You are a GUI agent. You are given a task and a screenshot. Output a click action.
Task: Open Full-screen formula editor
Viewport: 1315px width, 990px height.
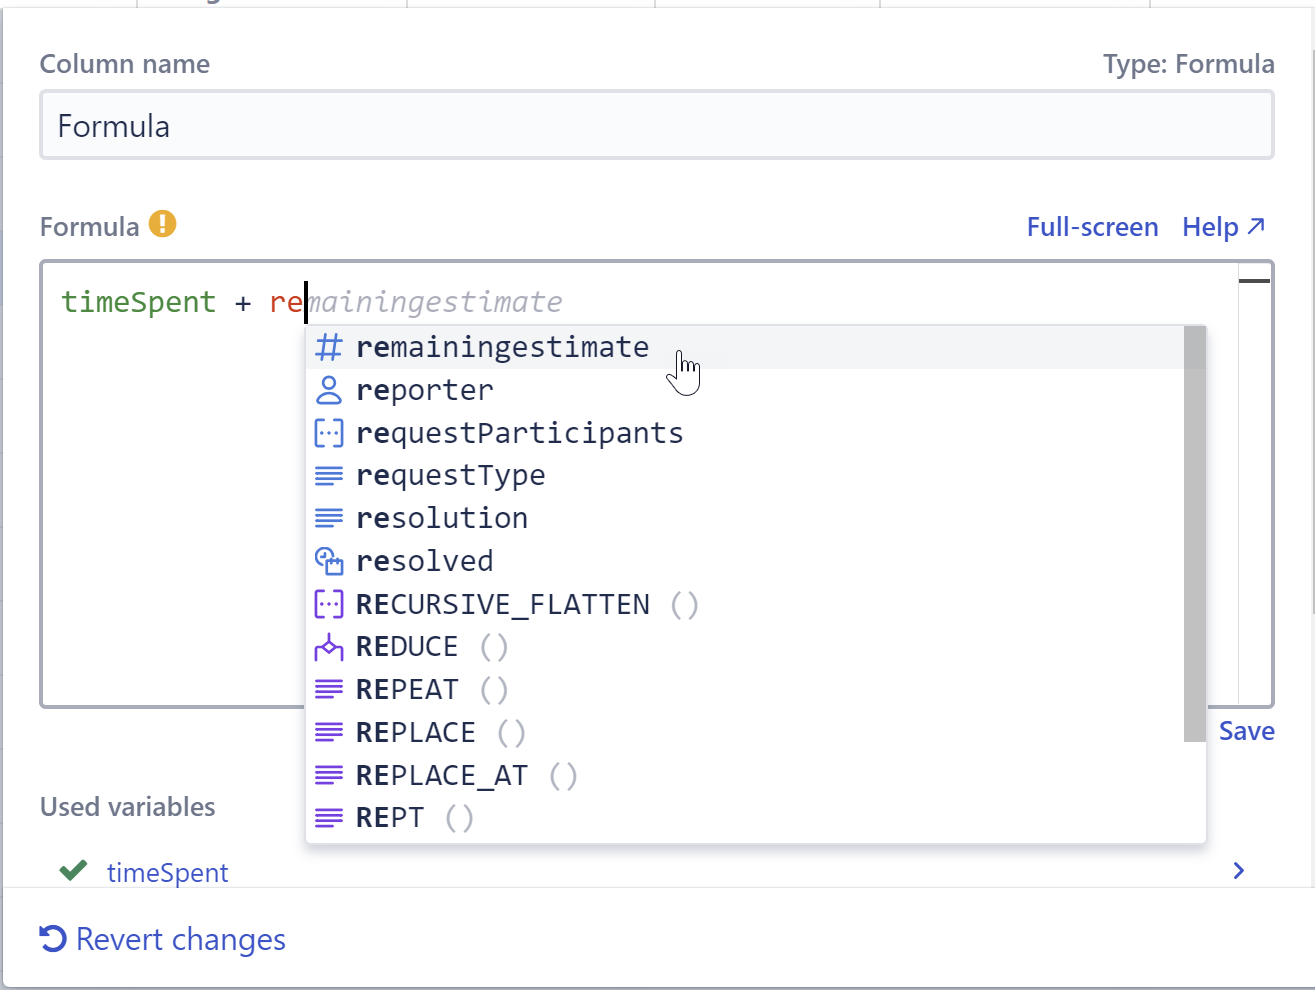[1092, 227]
